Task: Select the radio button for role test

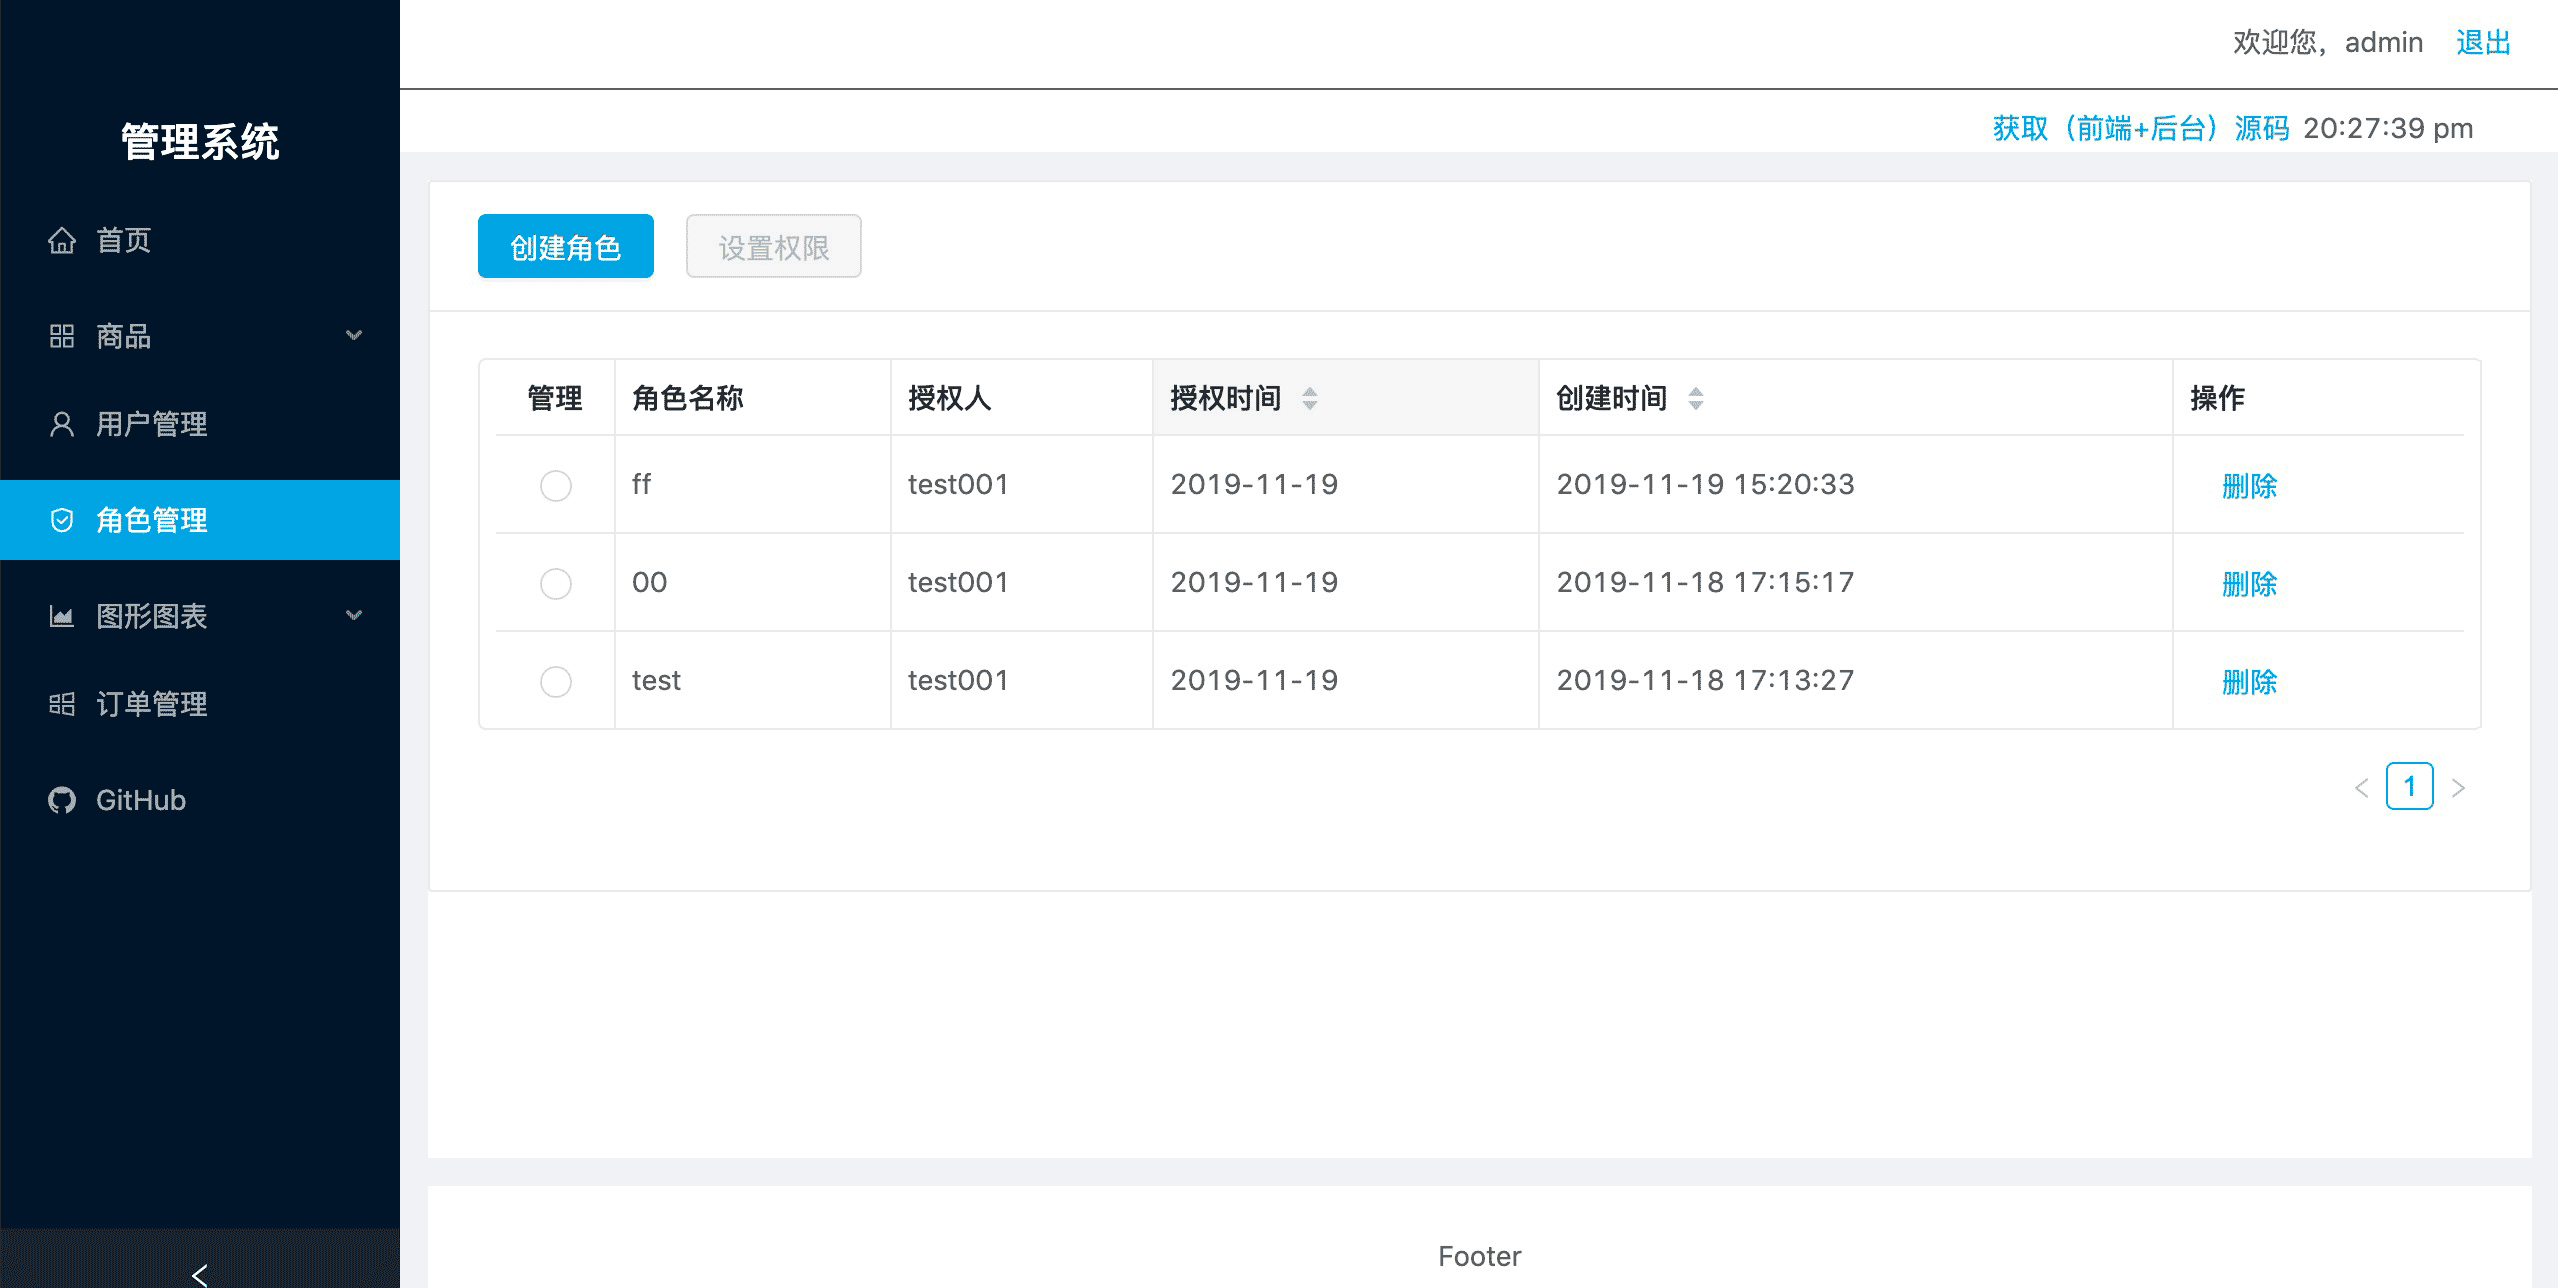Action: point(556,682)
